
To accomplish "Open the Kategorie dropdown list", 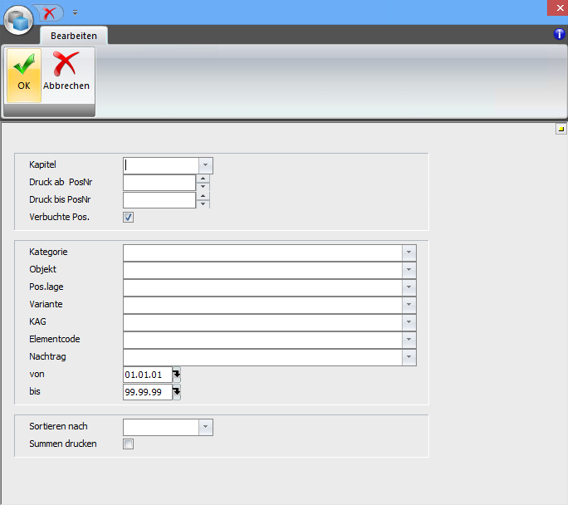I will [x=409, y=252].
